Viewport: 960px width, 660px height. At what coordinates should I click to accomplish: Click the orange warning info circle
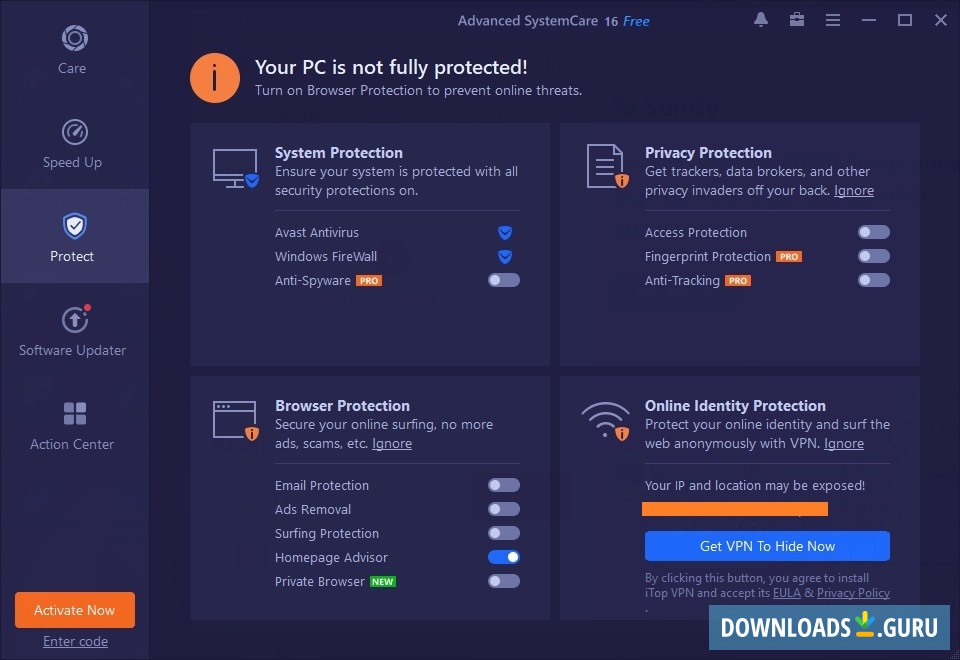[x=215, y=78]
